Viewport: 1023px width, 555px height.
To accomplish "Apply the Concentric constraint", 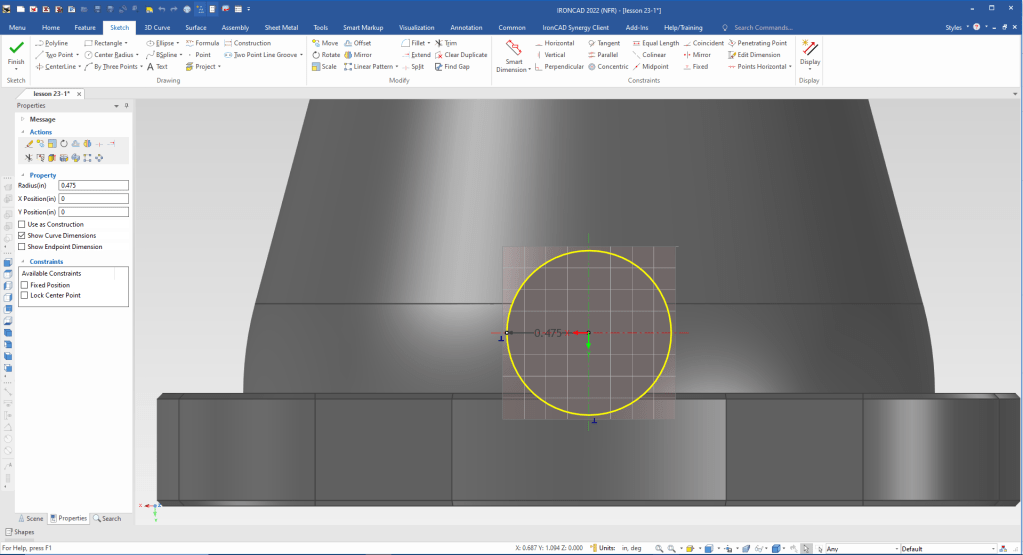I will (608, 67).
